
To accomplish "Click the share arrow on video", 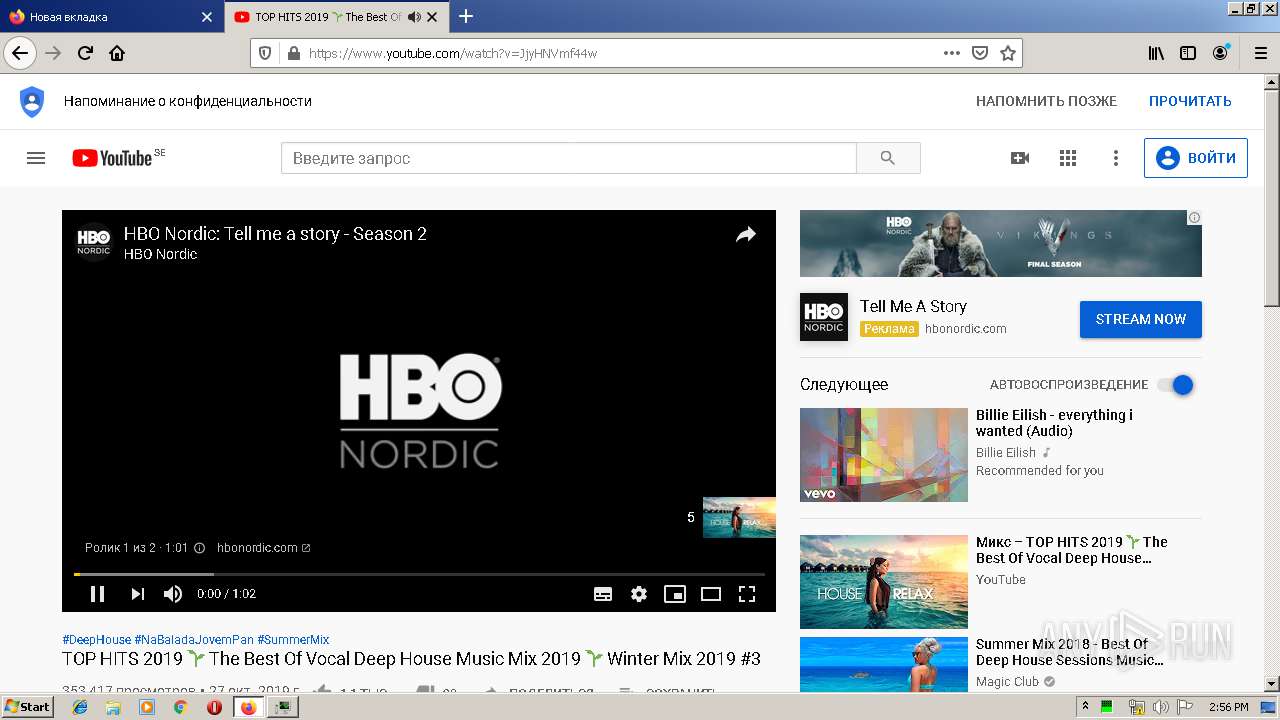I will tap(746, 235).
